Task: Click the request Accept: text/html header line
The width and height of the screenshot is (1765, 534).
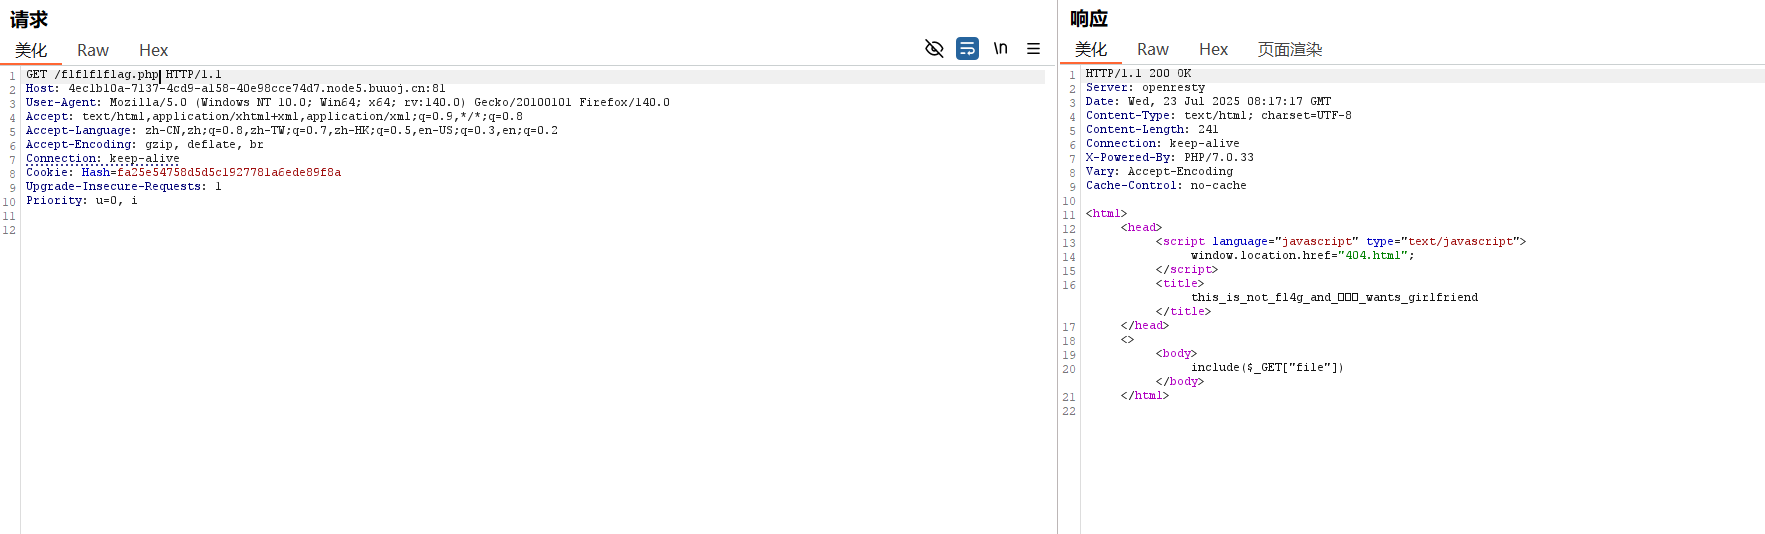Action: (x=274, y=117)
